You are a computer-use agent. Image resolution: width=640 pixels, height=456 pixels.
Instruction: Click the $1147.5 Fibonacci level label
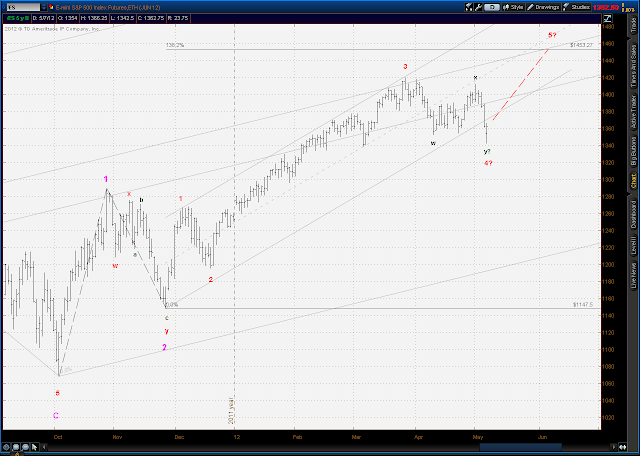click(x=582, y=305)
